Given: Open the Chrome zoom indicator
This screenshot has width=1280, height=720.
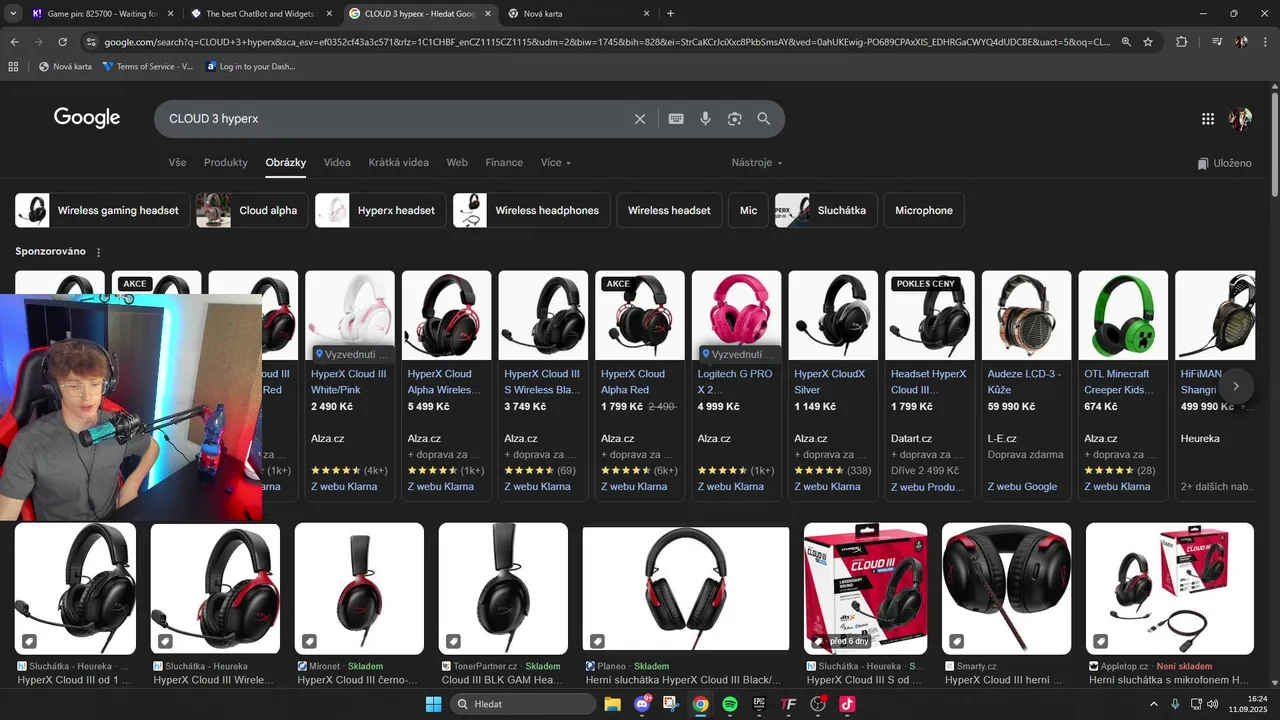Looking at the screenshot, I should coord(1126,42).
